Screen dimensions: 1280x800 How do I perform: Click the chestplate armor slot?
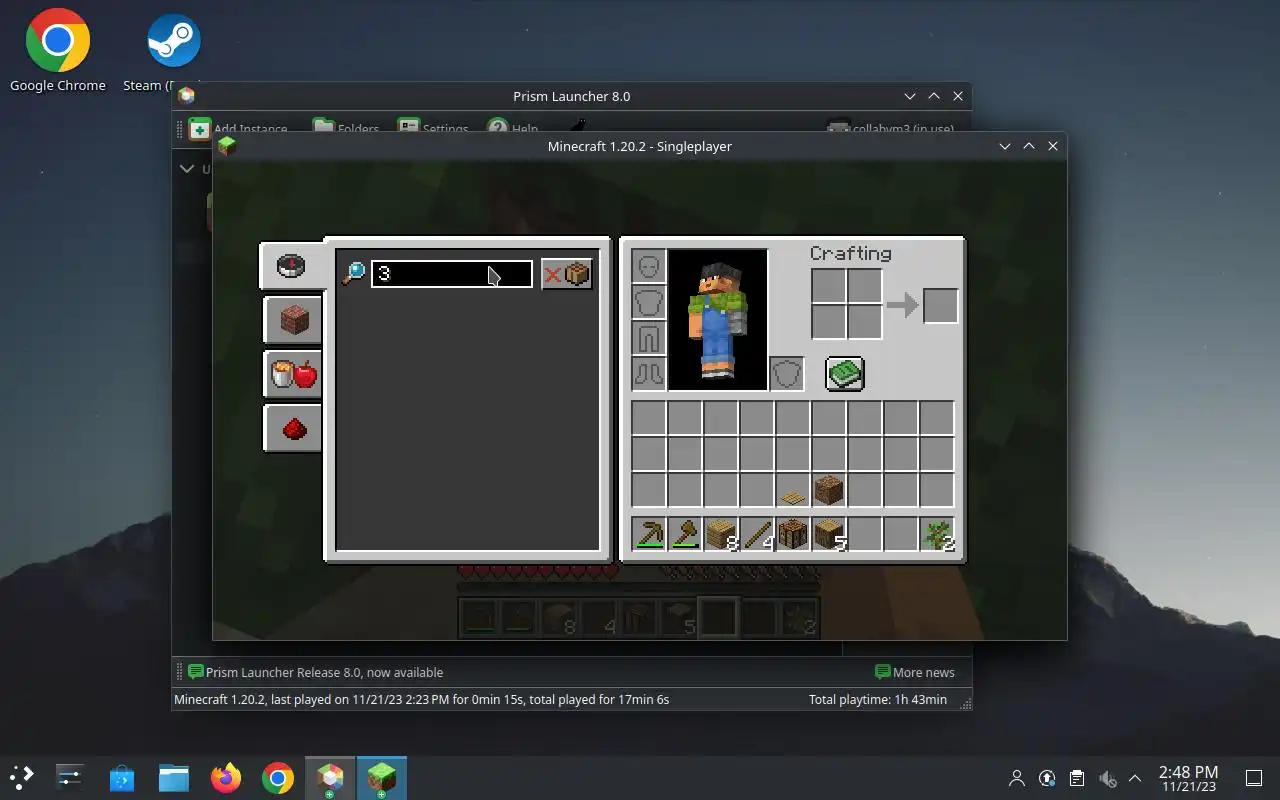[648, 303]
